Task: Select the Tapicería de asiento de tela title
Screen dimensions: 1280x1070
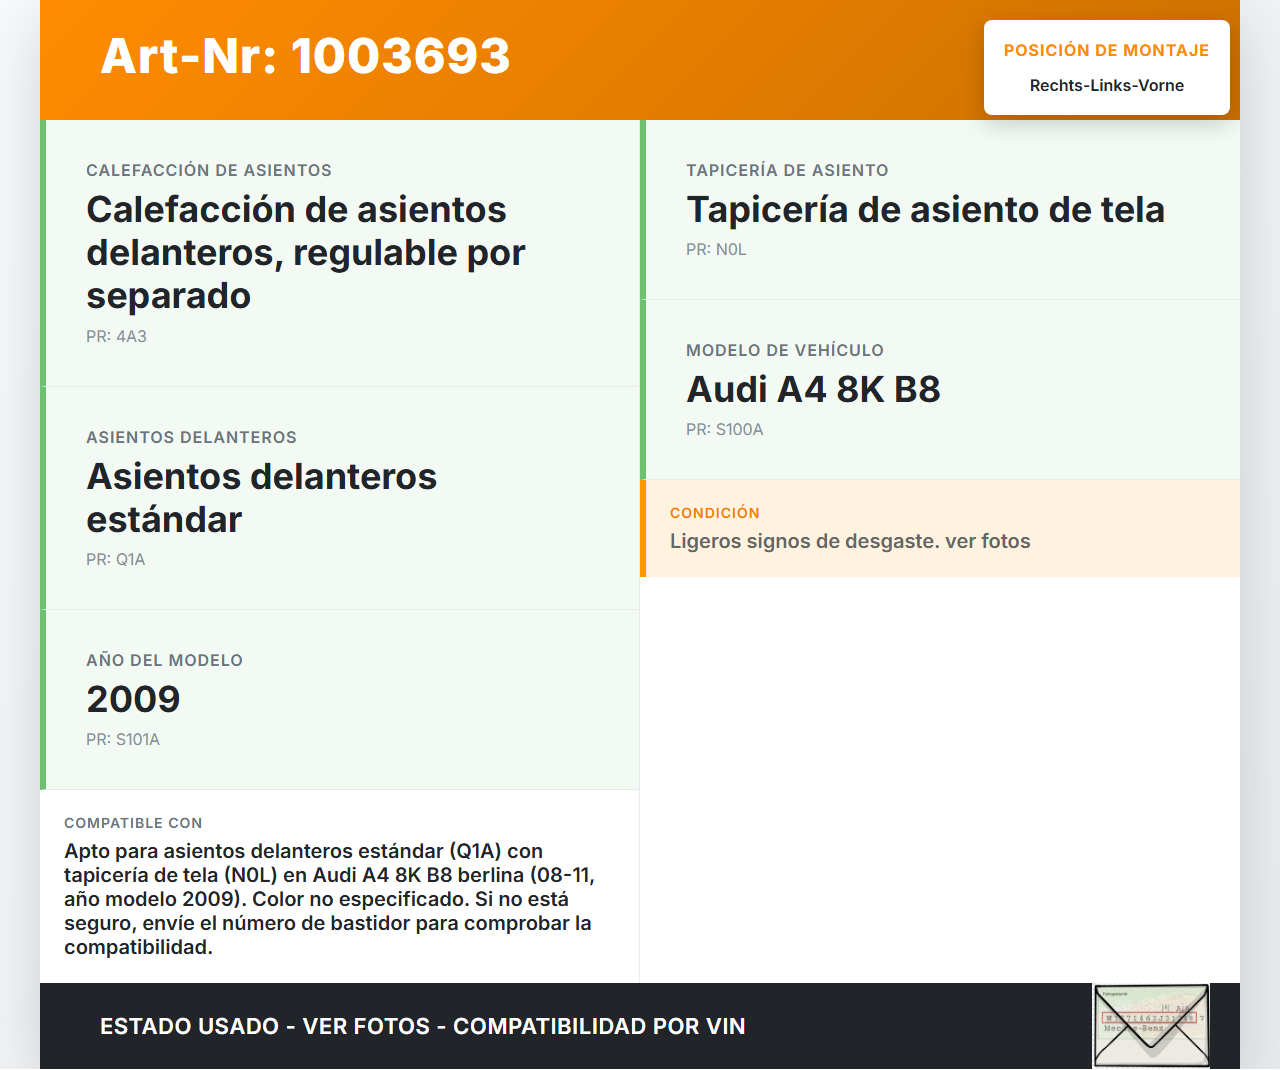Action: [925, 210]
